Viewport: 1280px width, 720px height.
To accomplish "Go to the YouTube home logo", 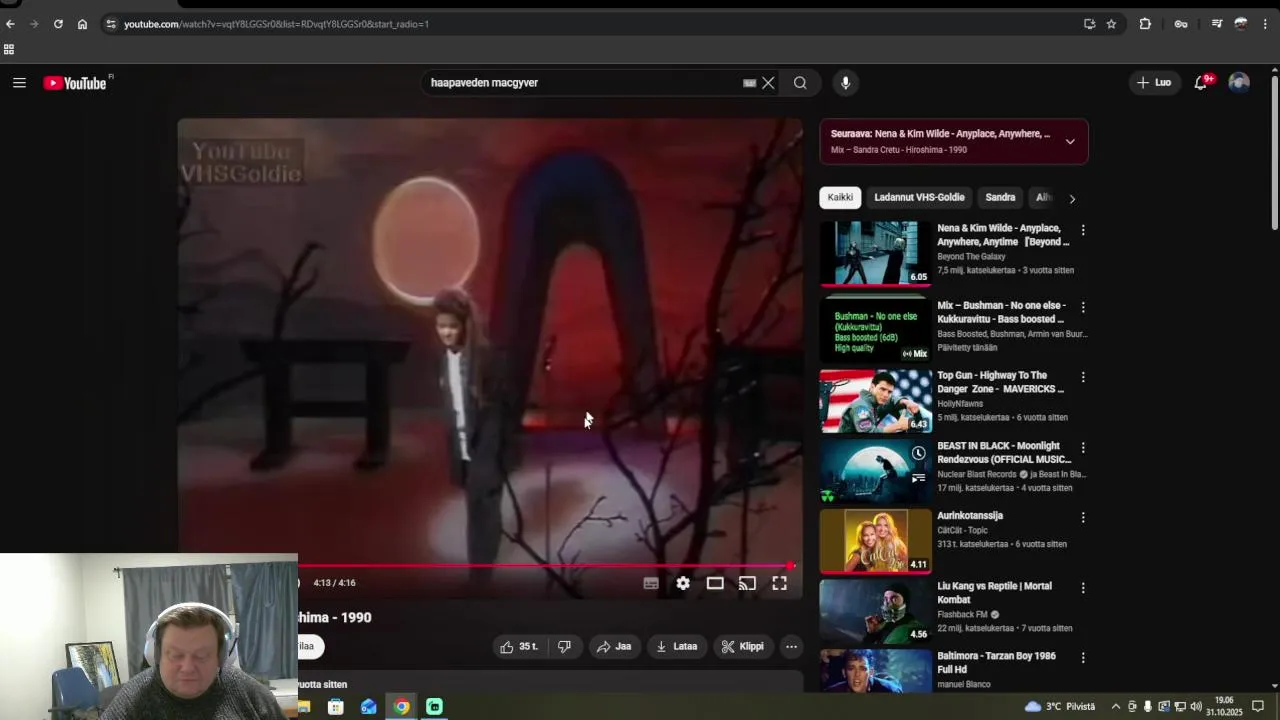I will [x=75, y=83].
